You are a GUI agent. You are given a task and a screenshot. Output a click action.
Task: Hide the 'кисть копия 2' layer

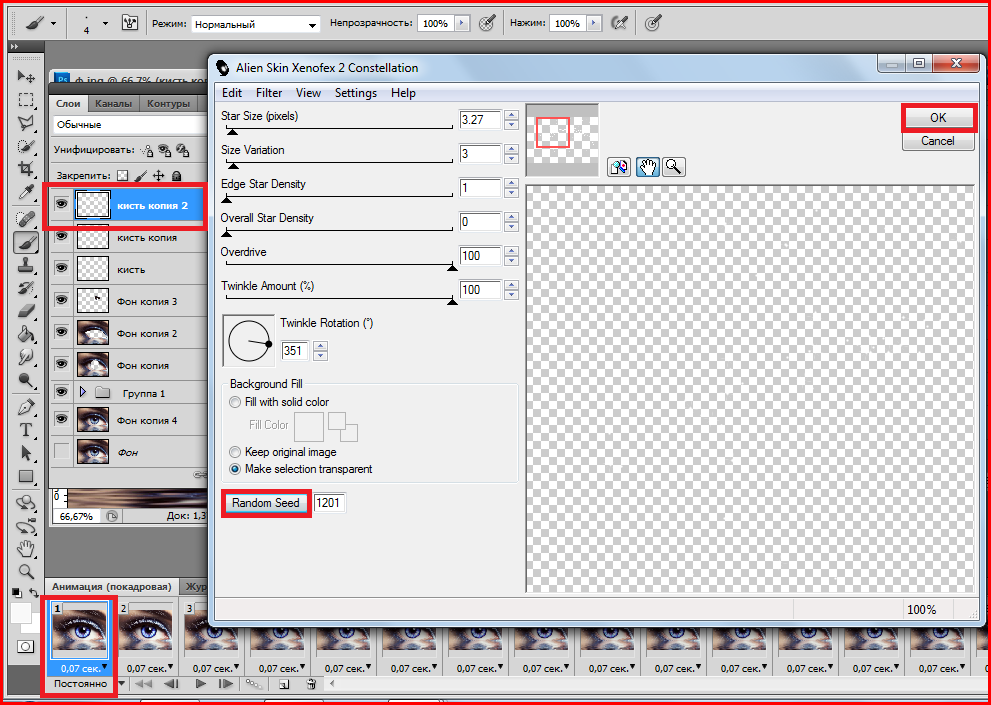(61, 205)
